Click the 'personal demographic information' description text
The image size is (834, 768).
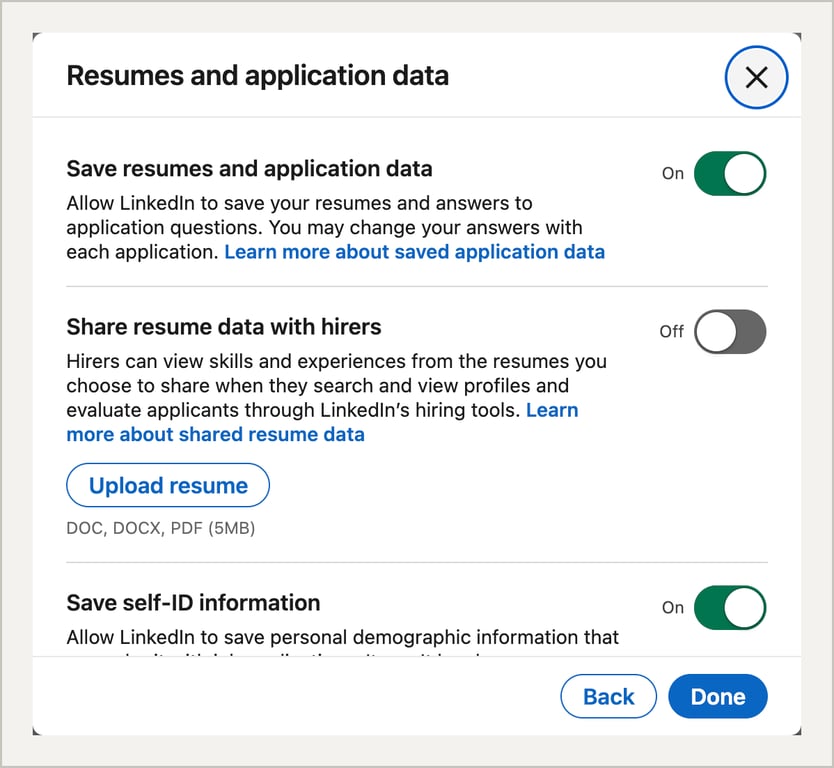tap(343, 637)
